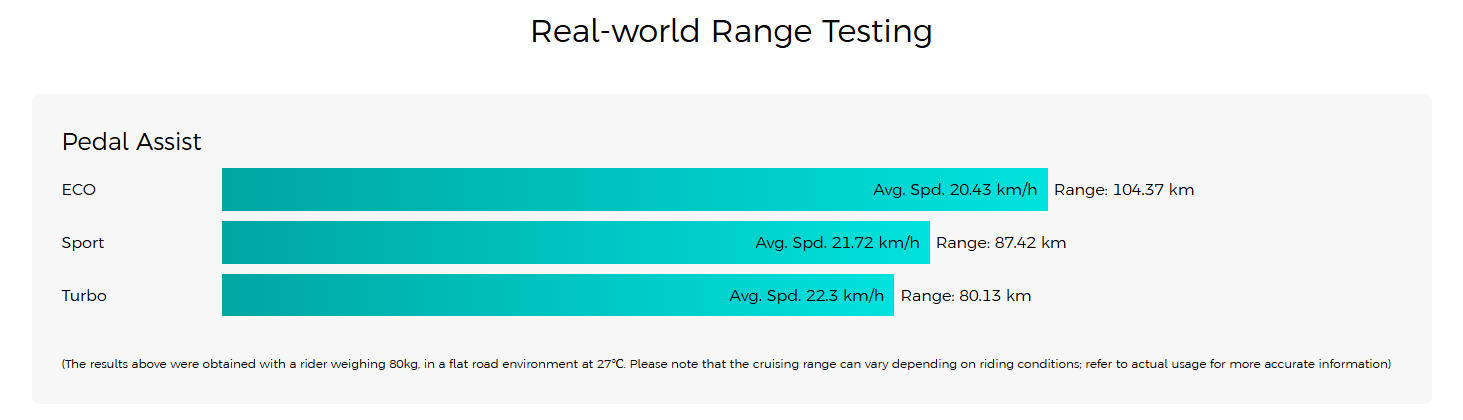
Task: Click the Sport range progress bar
Action: [x=576, y=243]
